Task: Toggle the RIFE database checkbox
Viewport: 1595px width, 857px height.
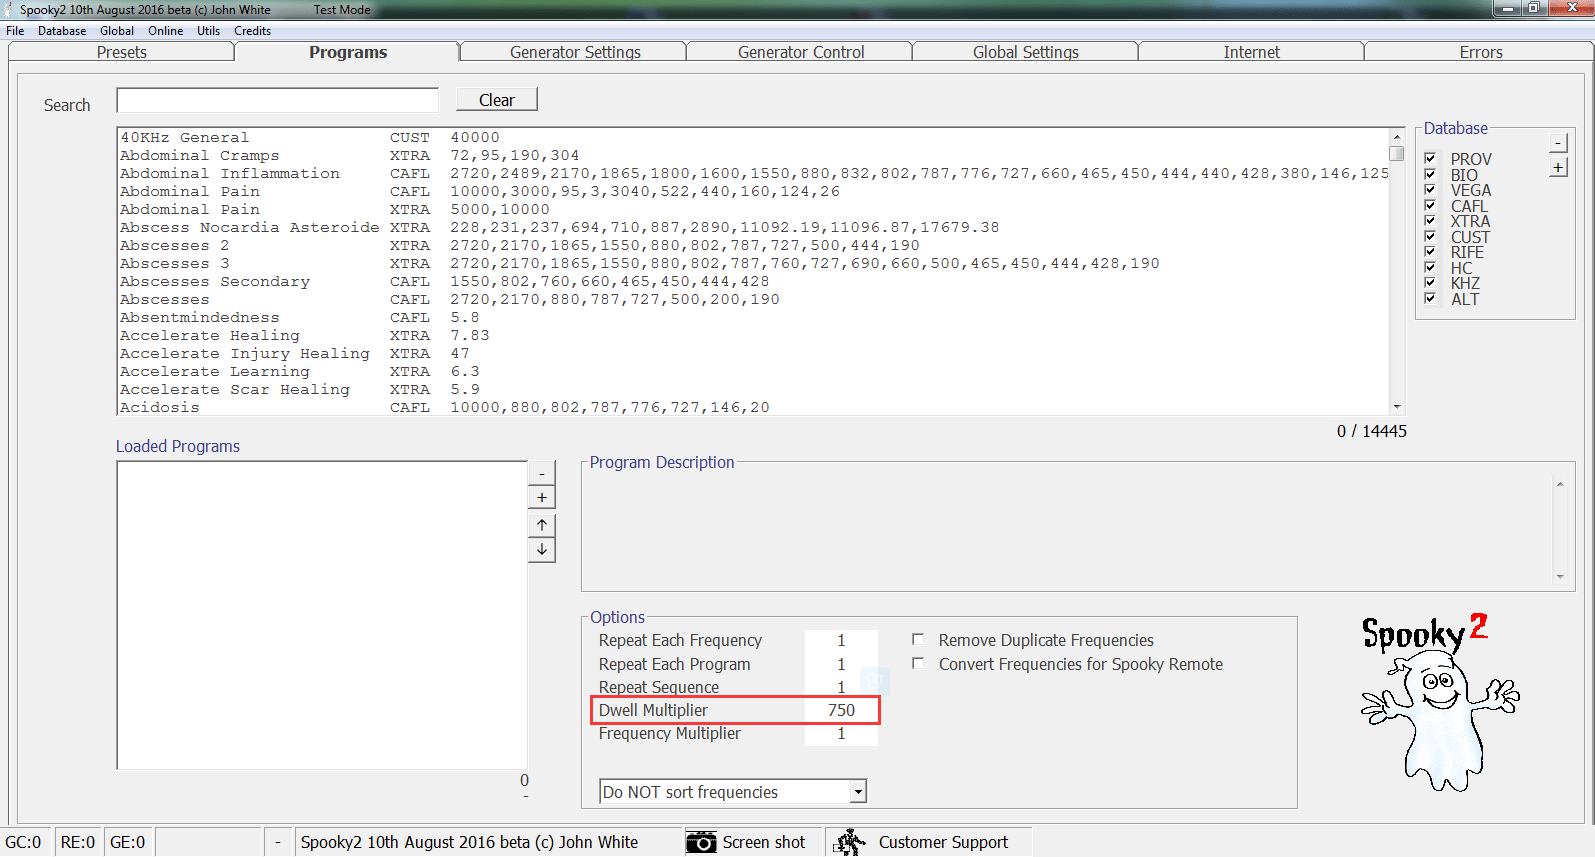Action: point(1431,252)
